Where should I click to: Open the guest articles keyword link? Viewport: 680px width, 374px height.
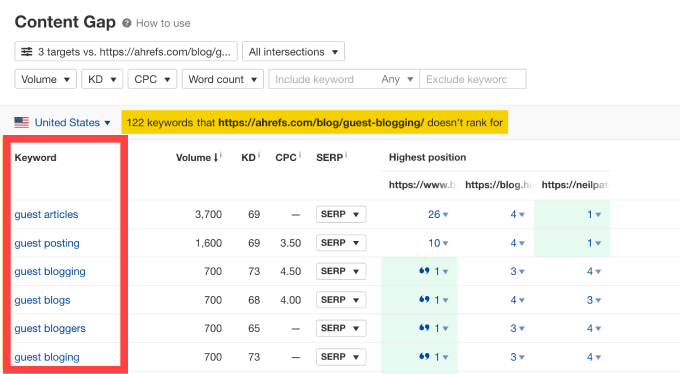[x=46, y=214]
